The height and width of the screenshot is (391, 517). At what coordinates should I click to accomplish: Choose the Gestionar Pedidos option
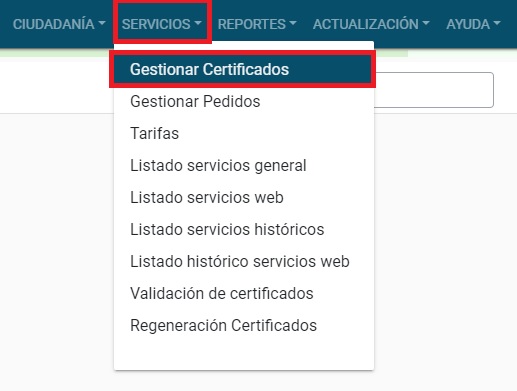point(244,101)
